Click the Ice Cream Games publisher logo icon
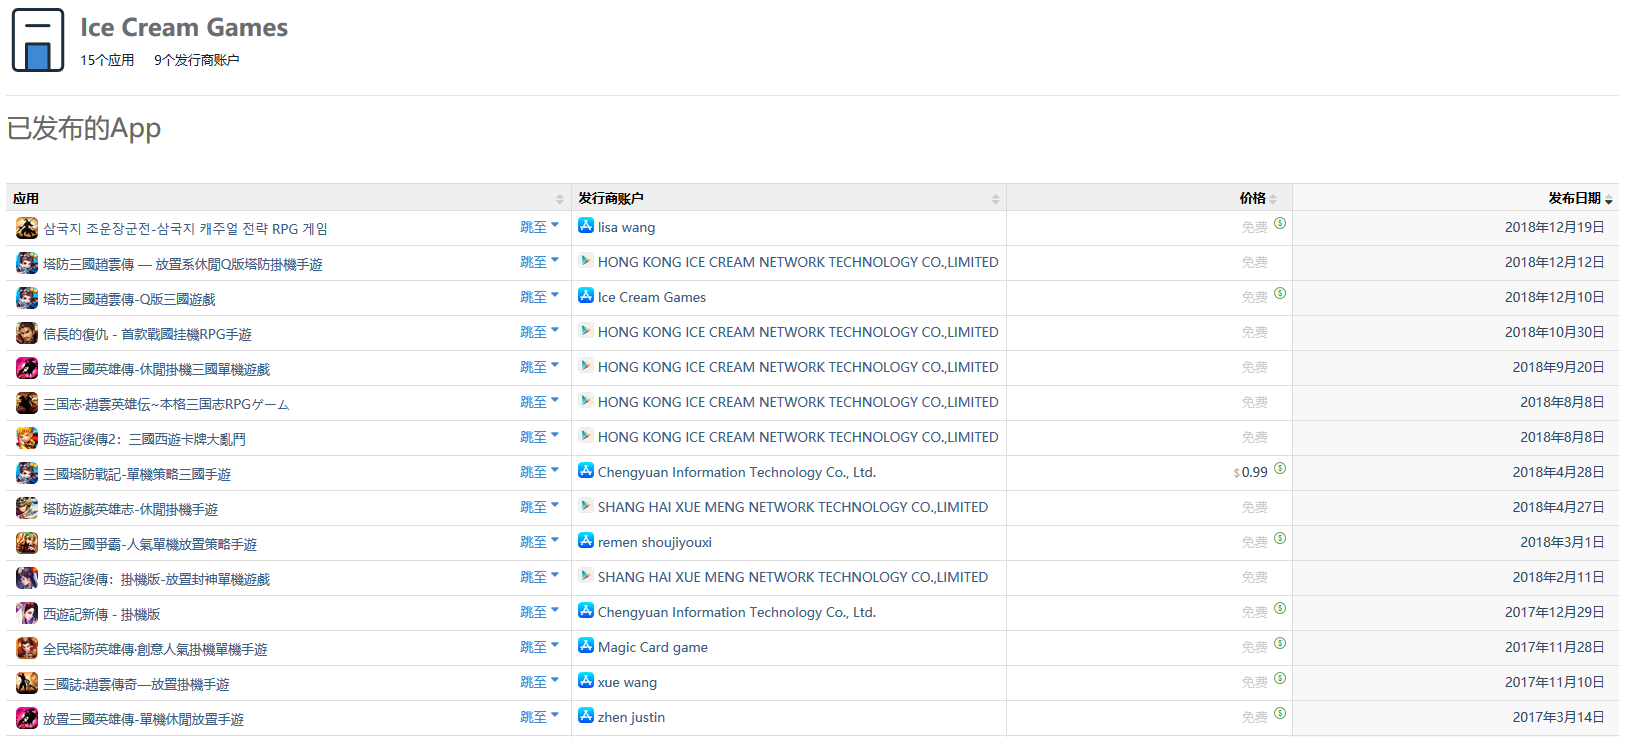Screen dimensions: 1625x737 coord(38,40)
